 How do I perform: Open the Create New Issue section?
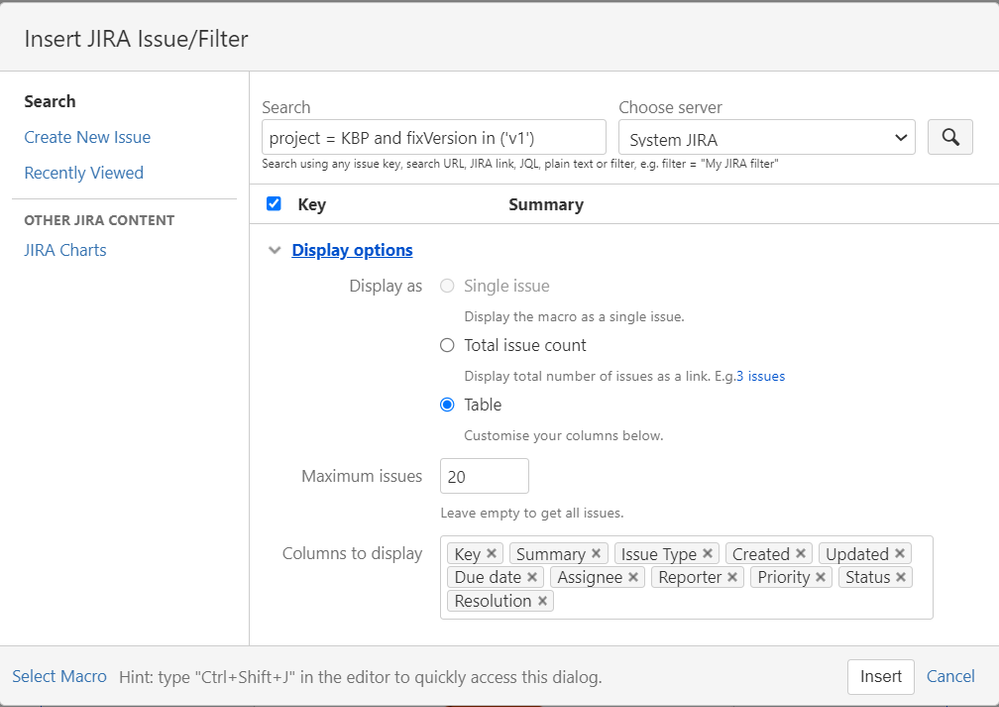88,137
